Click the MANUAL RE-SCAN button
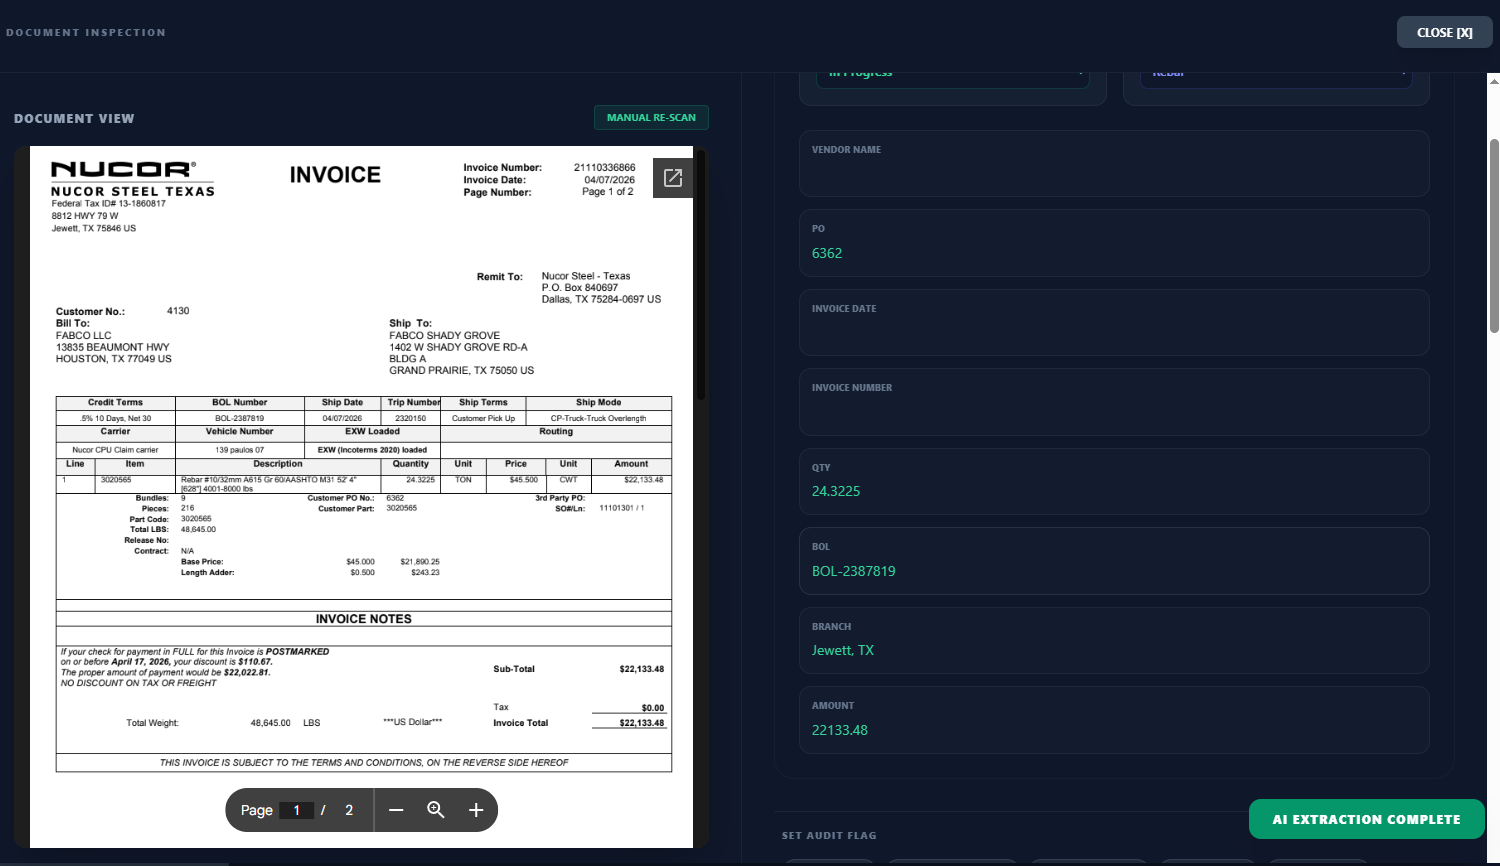The height and width of the screenshot is (866, 1500). coord(651,118)
